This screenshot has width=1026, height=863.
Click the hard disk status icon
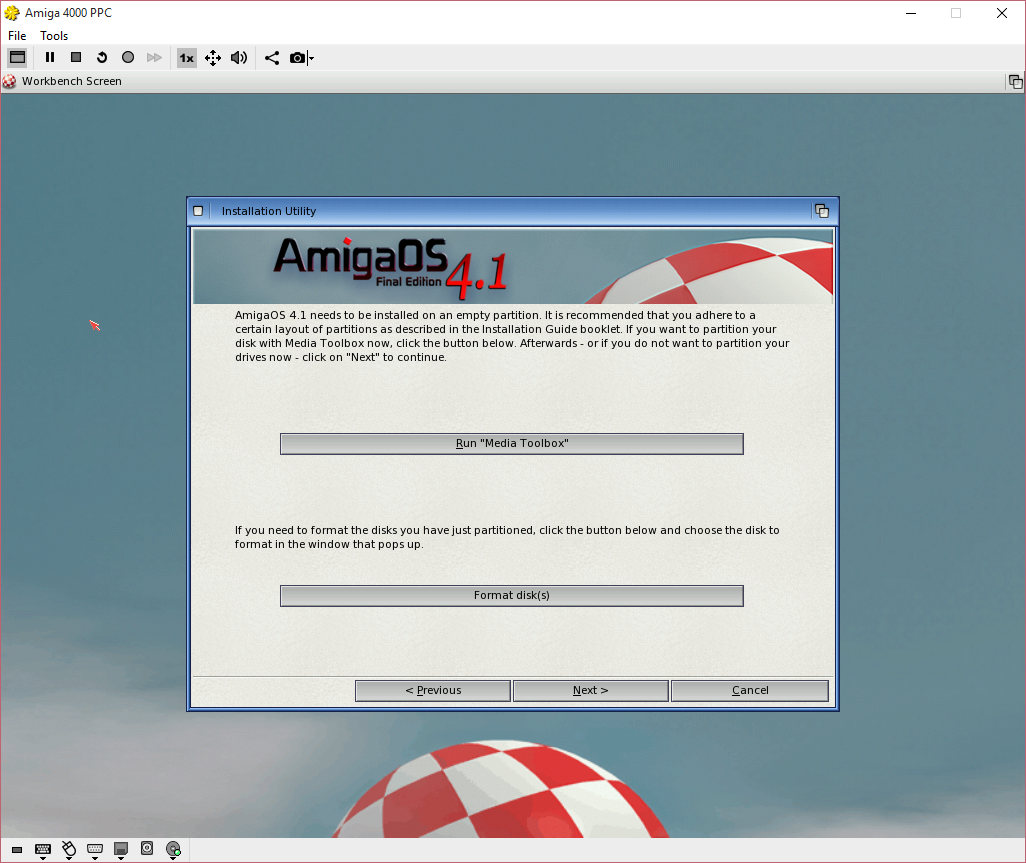tap(147, 849)
